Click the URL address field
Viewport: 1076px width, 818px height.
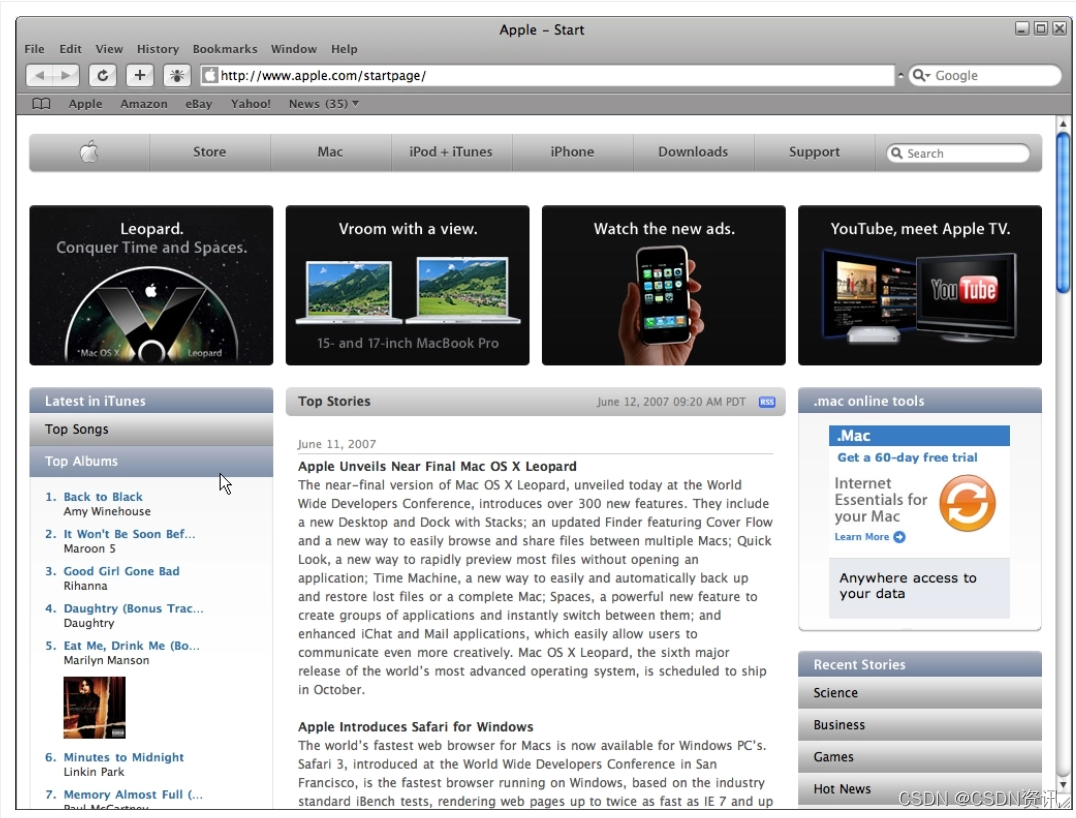(547, 75)
